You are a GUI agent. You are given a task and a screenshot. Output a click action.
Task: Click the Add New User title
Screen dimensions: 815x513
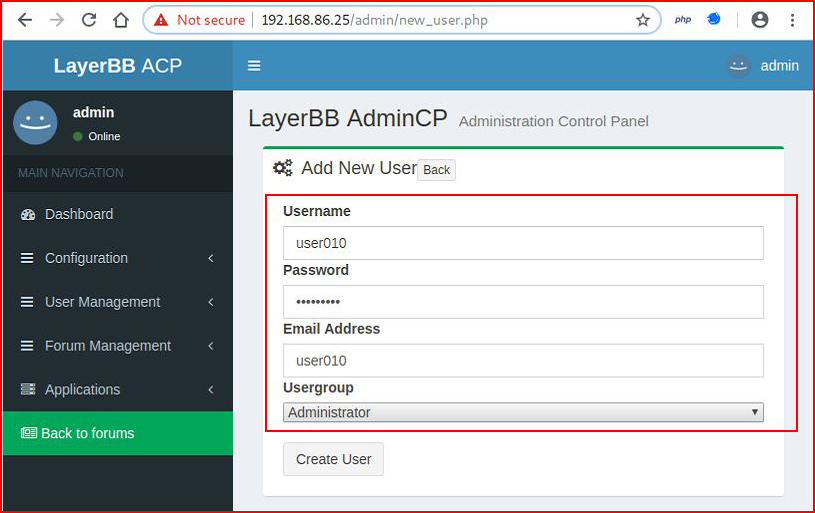(359, 168)
